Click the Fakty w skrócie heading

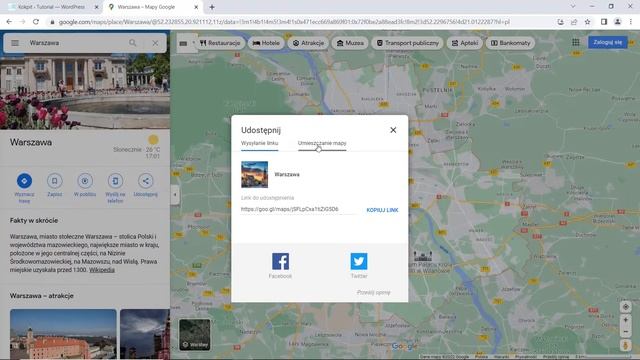click(x=34, y=220)
